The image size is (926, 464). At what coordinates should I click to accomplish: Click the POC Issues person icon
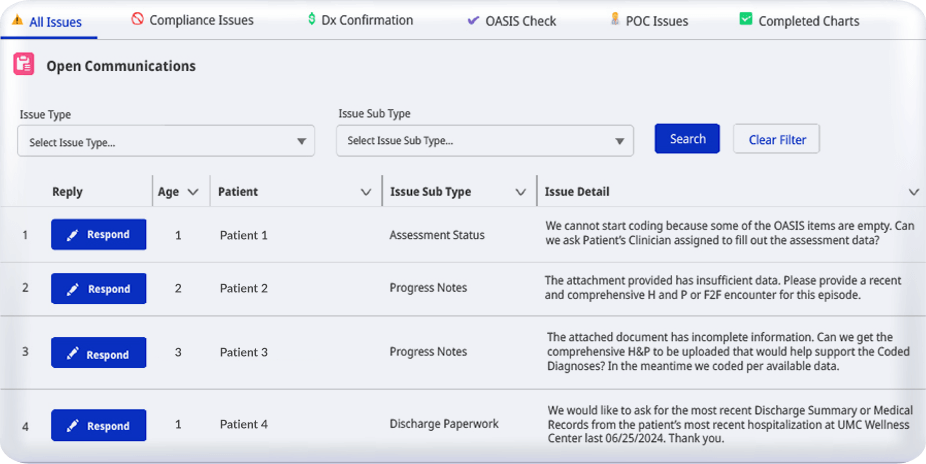coord(614,19)
